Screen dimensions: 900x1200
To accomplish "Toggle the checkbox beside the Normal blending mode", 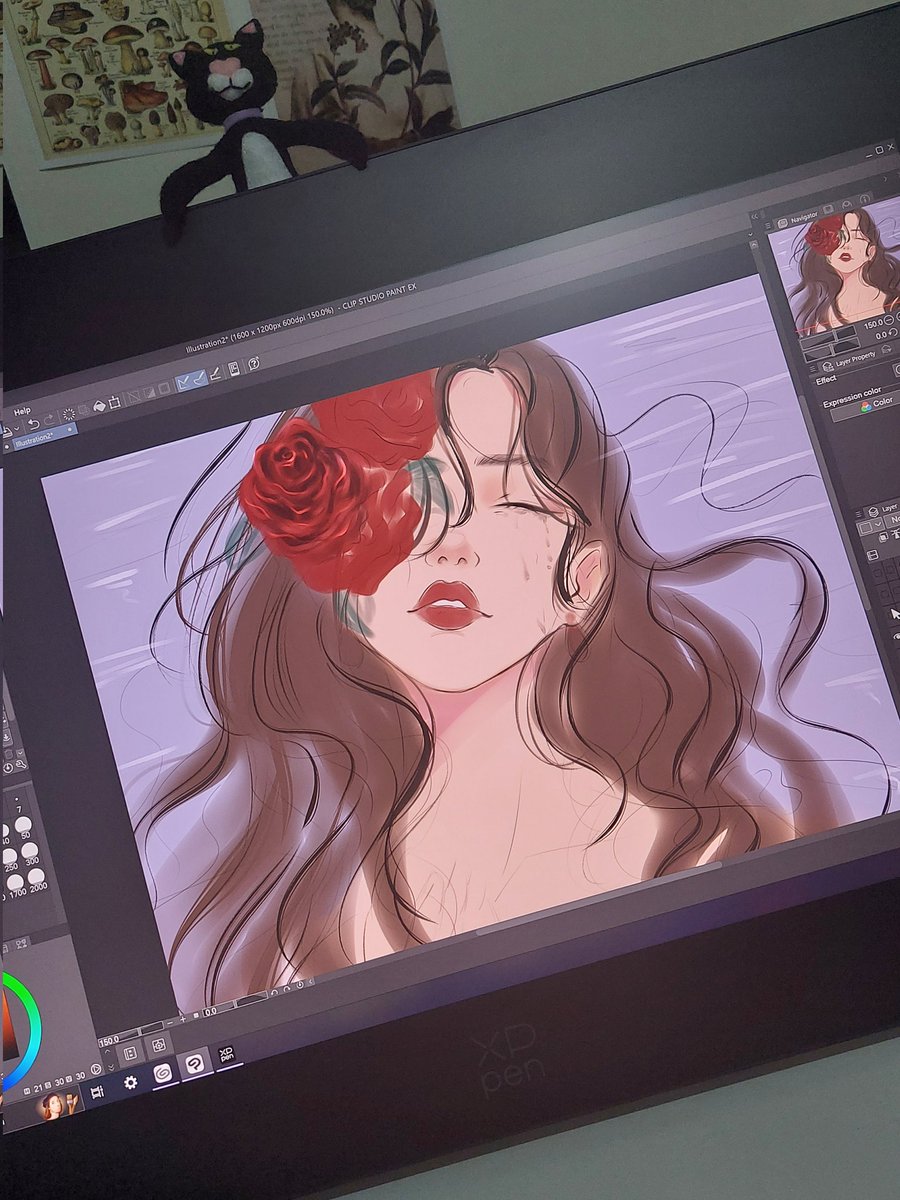I will point(864,527).
